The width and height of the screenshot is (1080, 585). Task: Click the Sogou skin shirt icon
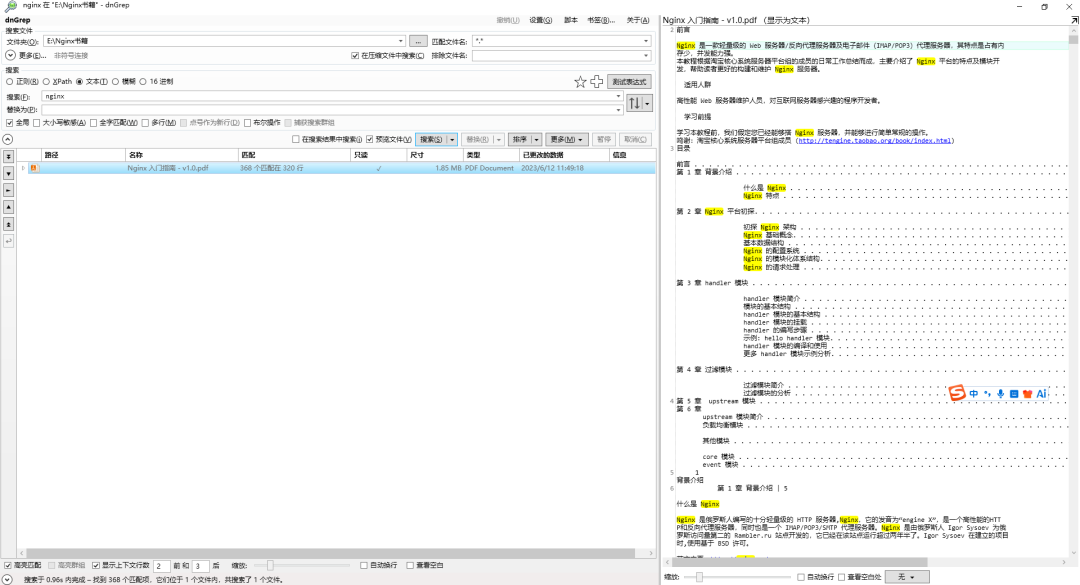[x=1027, y=393]
